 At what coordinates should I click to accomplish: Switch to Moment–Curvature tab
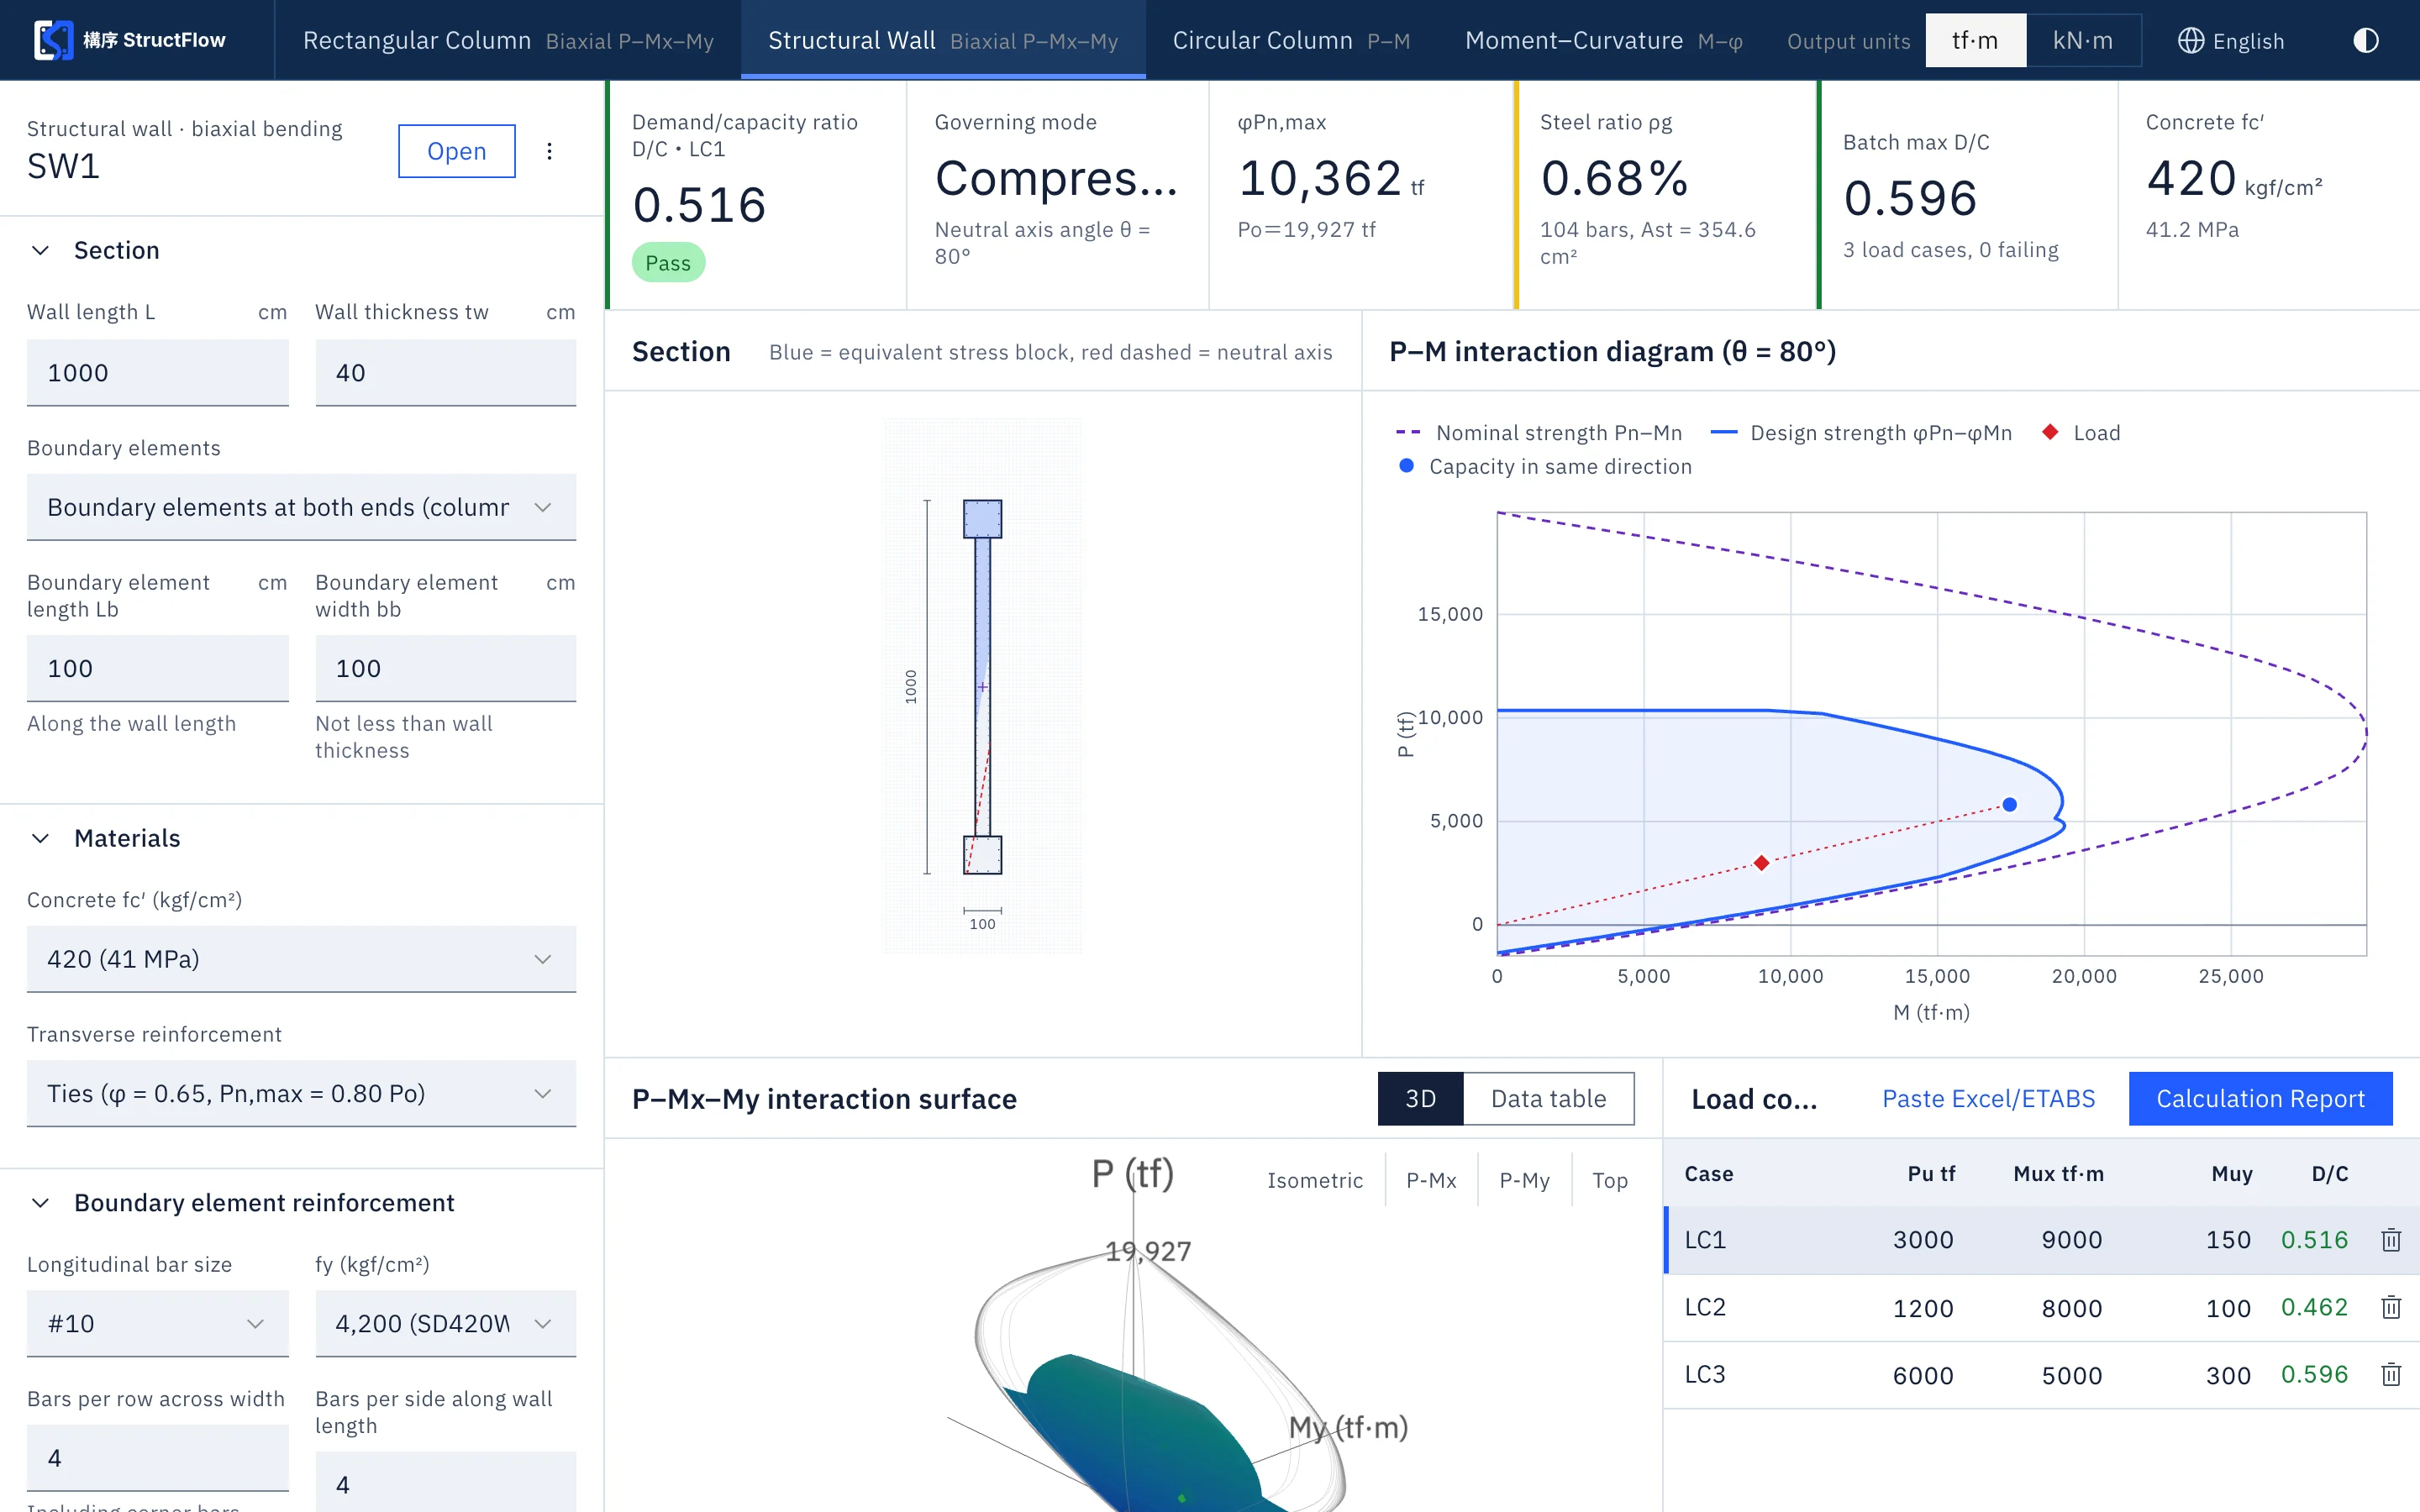[x=1603, y=40]
